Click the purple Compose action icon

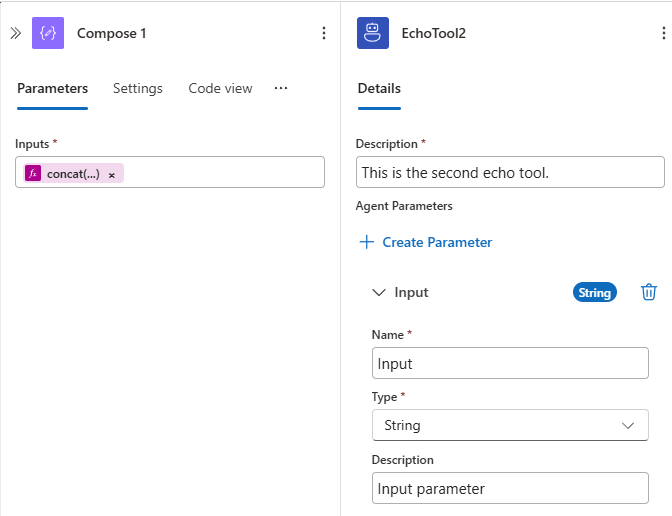coord(48,33)
